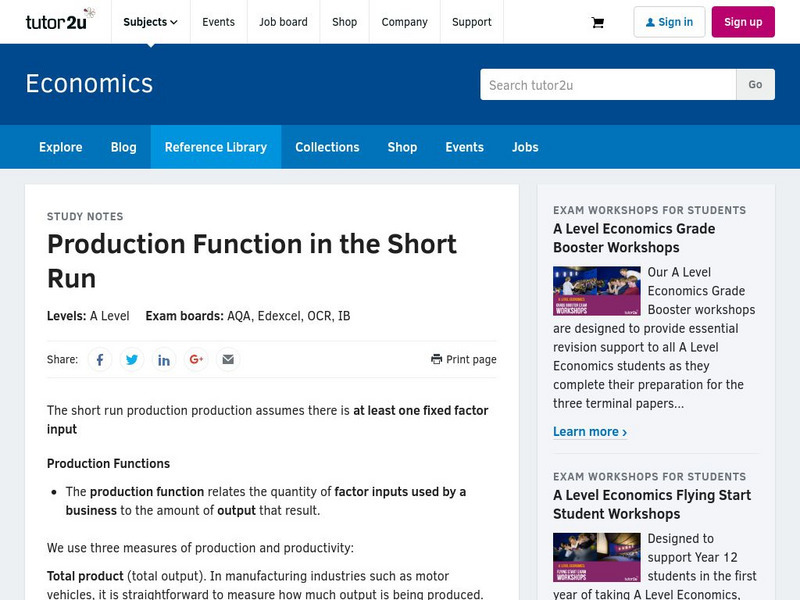Open the Events top menu item
Screen dimensions: 800x600
(x=218, y=22)
